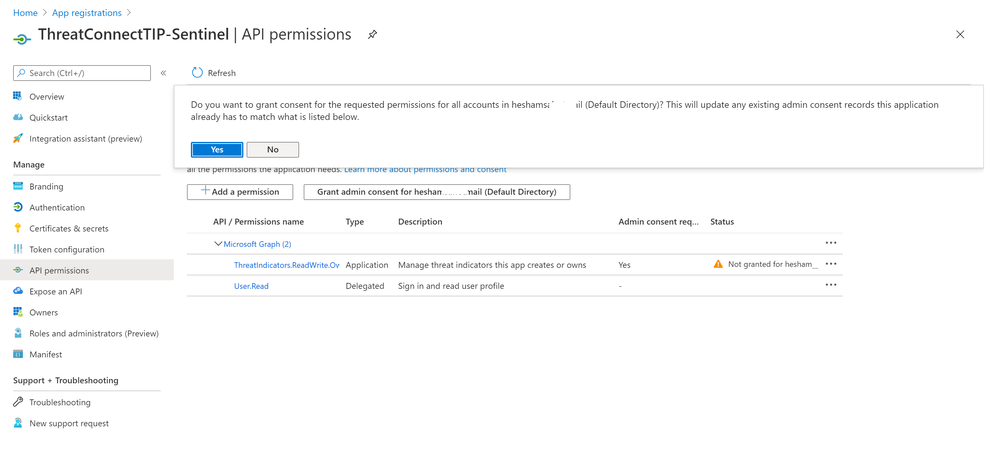Open User.Read permission link
The width and height of the screenshot is (999, 457).
click(251, 286)
